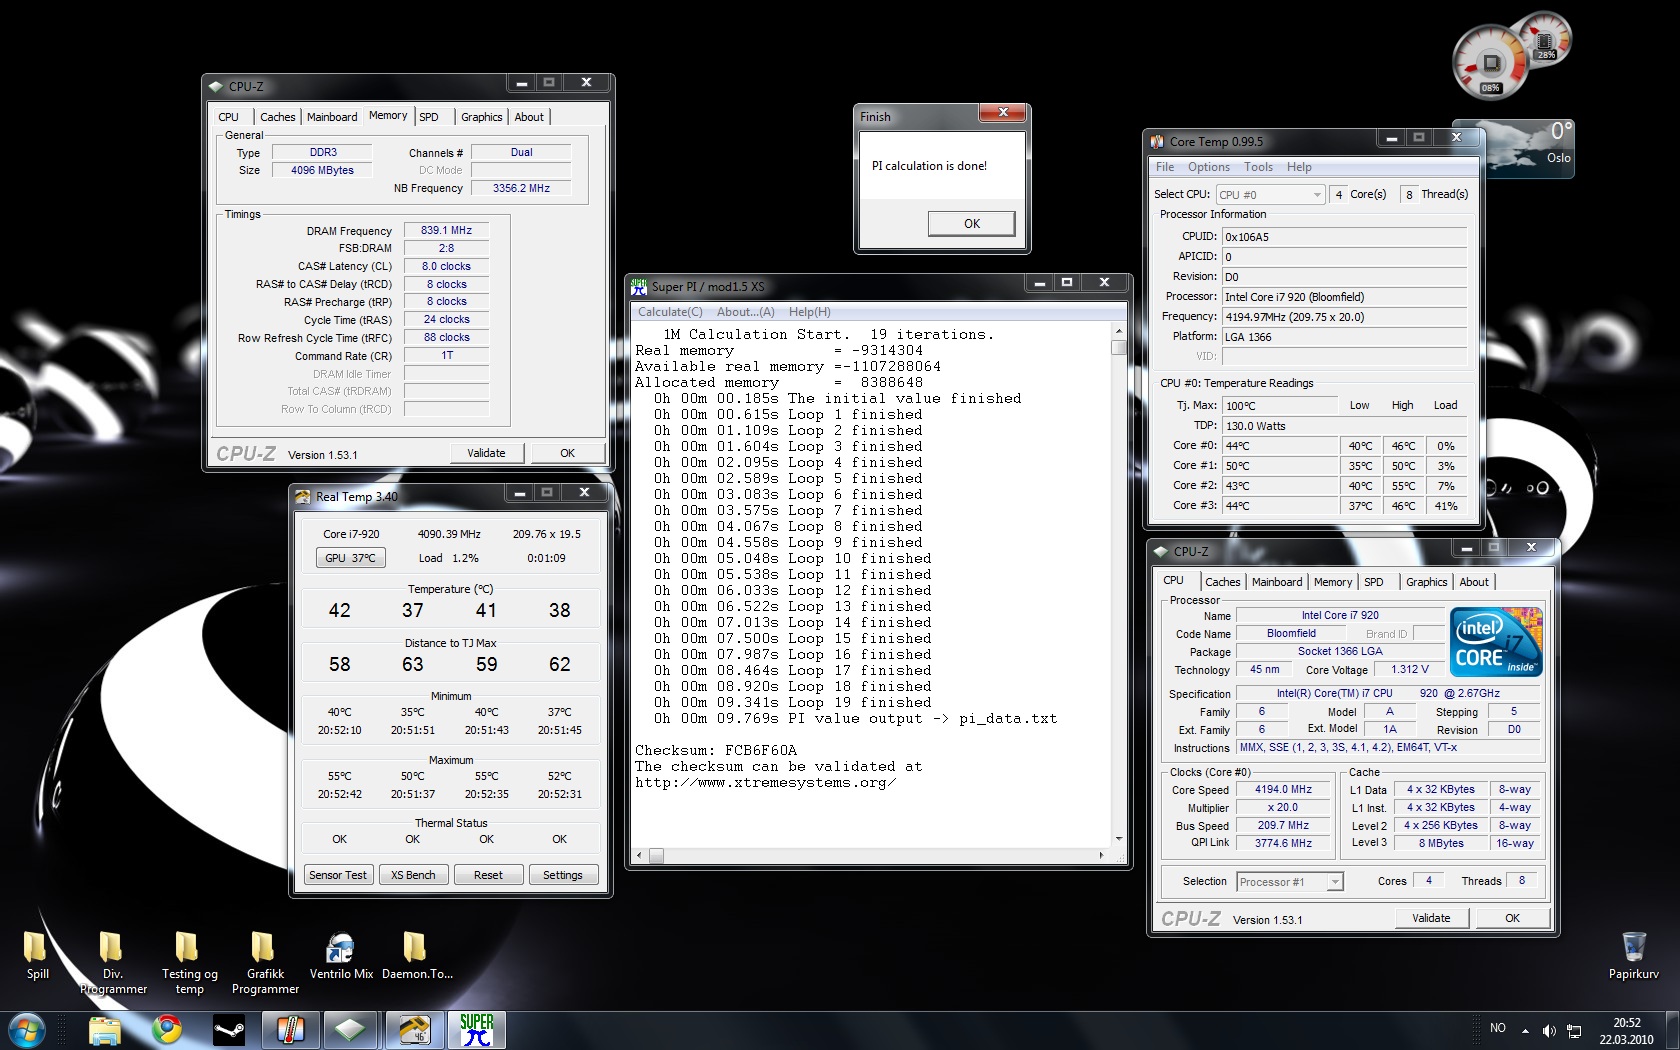Launch the Ventrilo Mix desktop shortcut

[x=341, y=955]
